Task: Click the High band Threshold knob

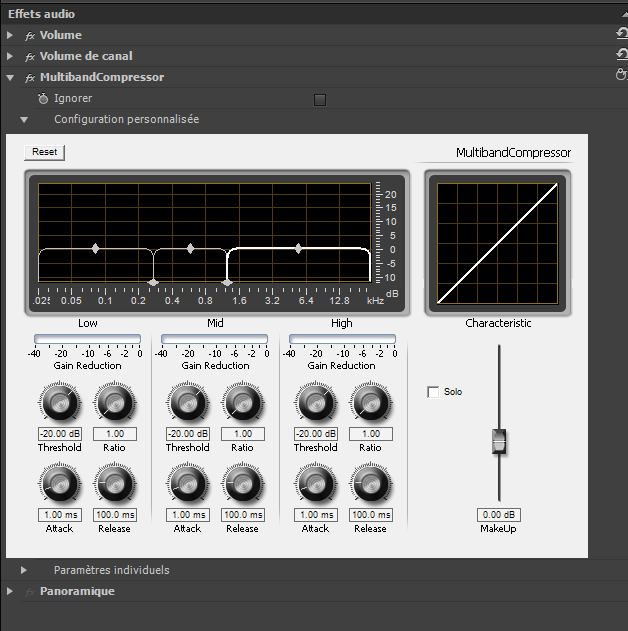Action: tap(316, 403)
